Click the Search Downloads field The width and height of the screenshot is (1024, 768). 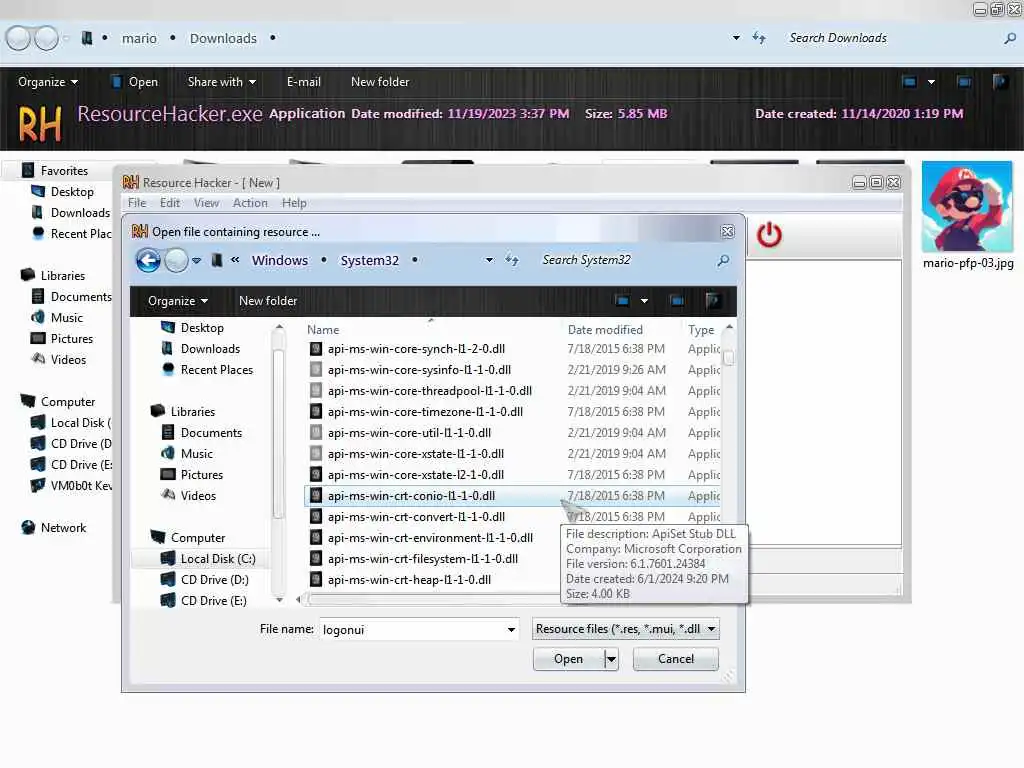[x=893, y=38]
